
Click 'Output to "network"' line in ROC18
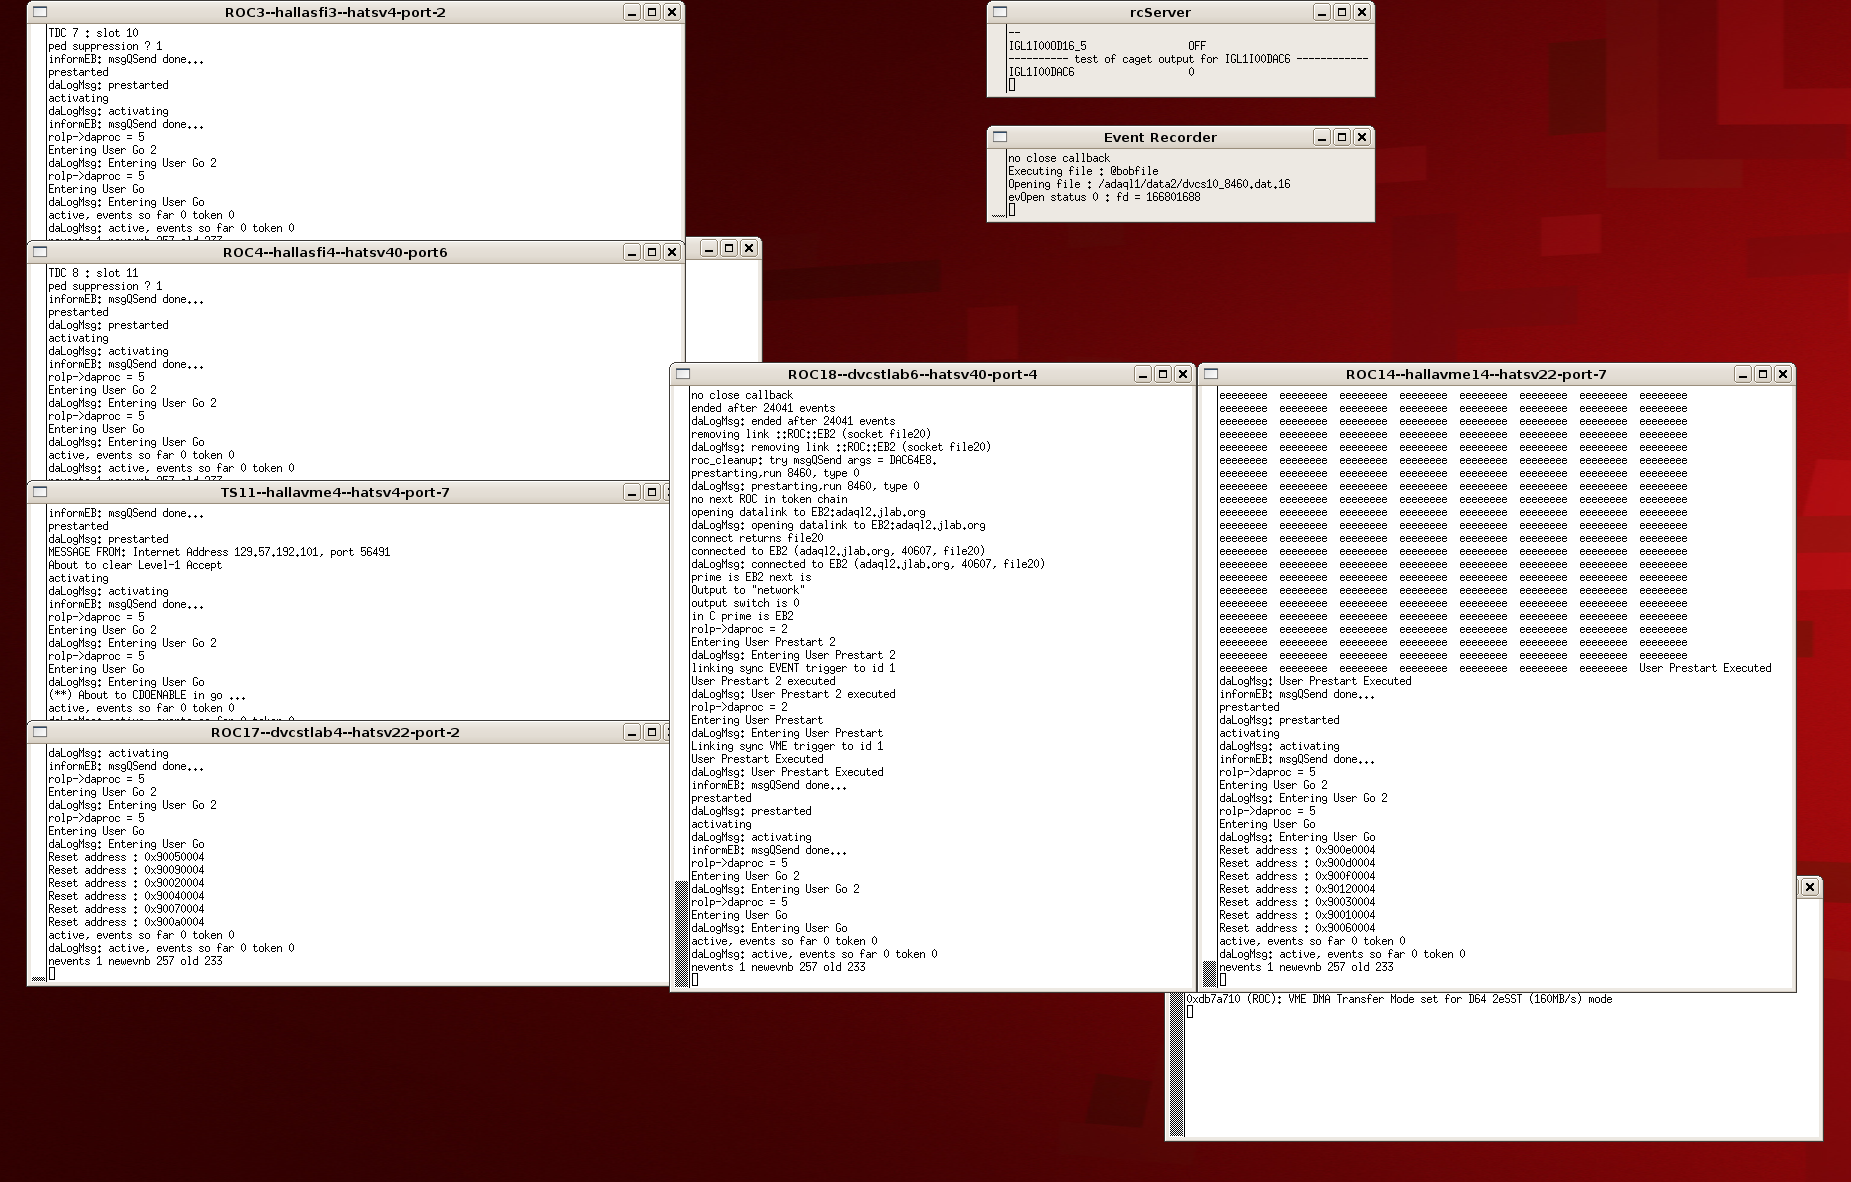click(x=748, y=590)
